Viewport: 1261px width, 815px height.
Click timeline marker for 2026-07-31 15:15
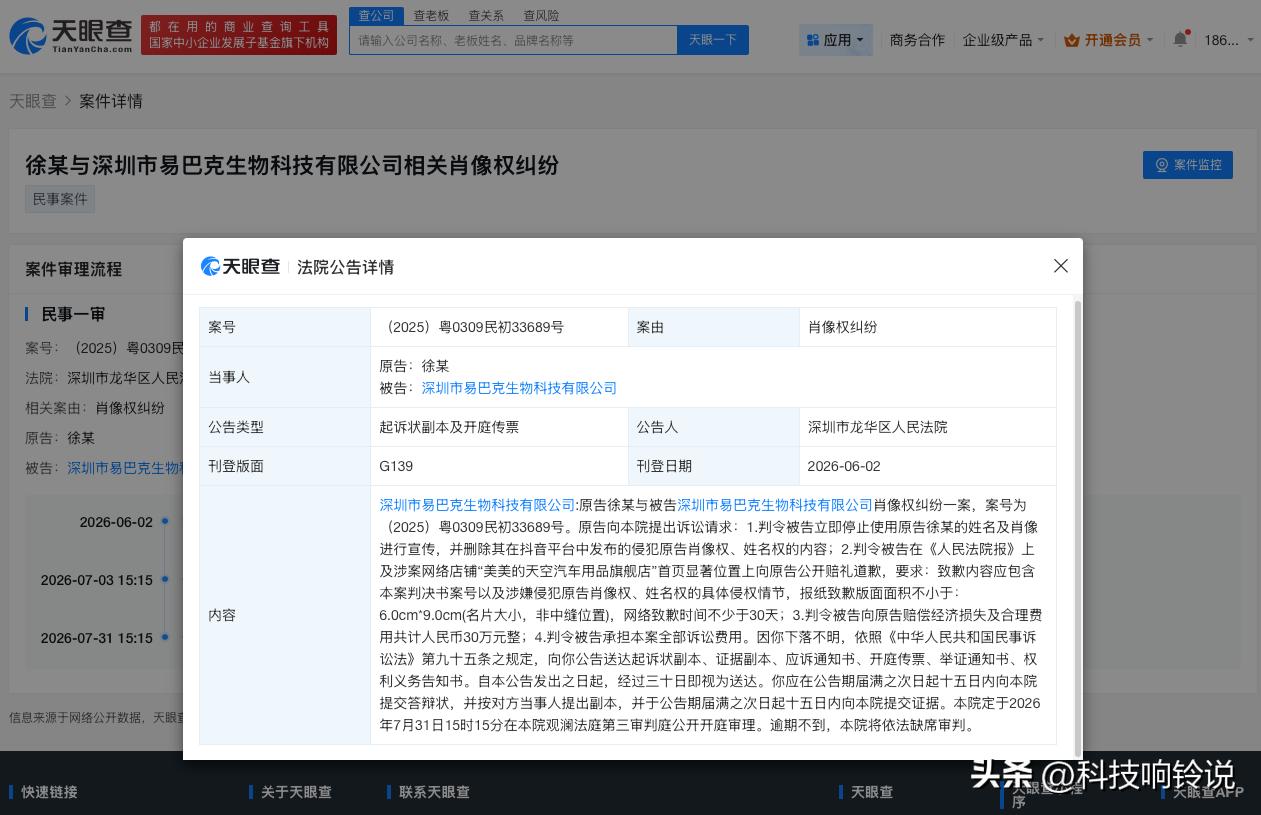click(165, 637)
